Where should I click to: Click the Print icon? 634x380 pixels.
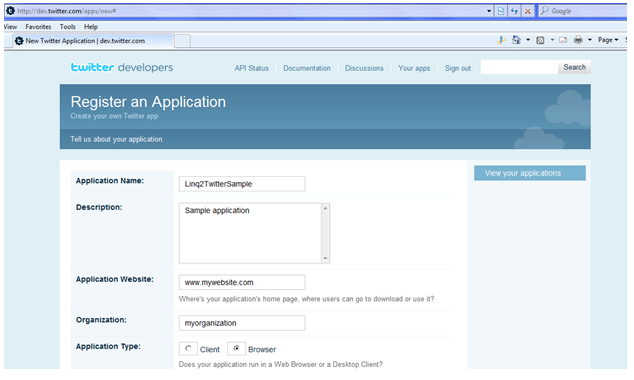pos(579,40)
